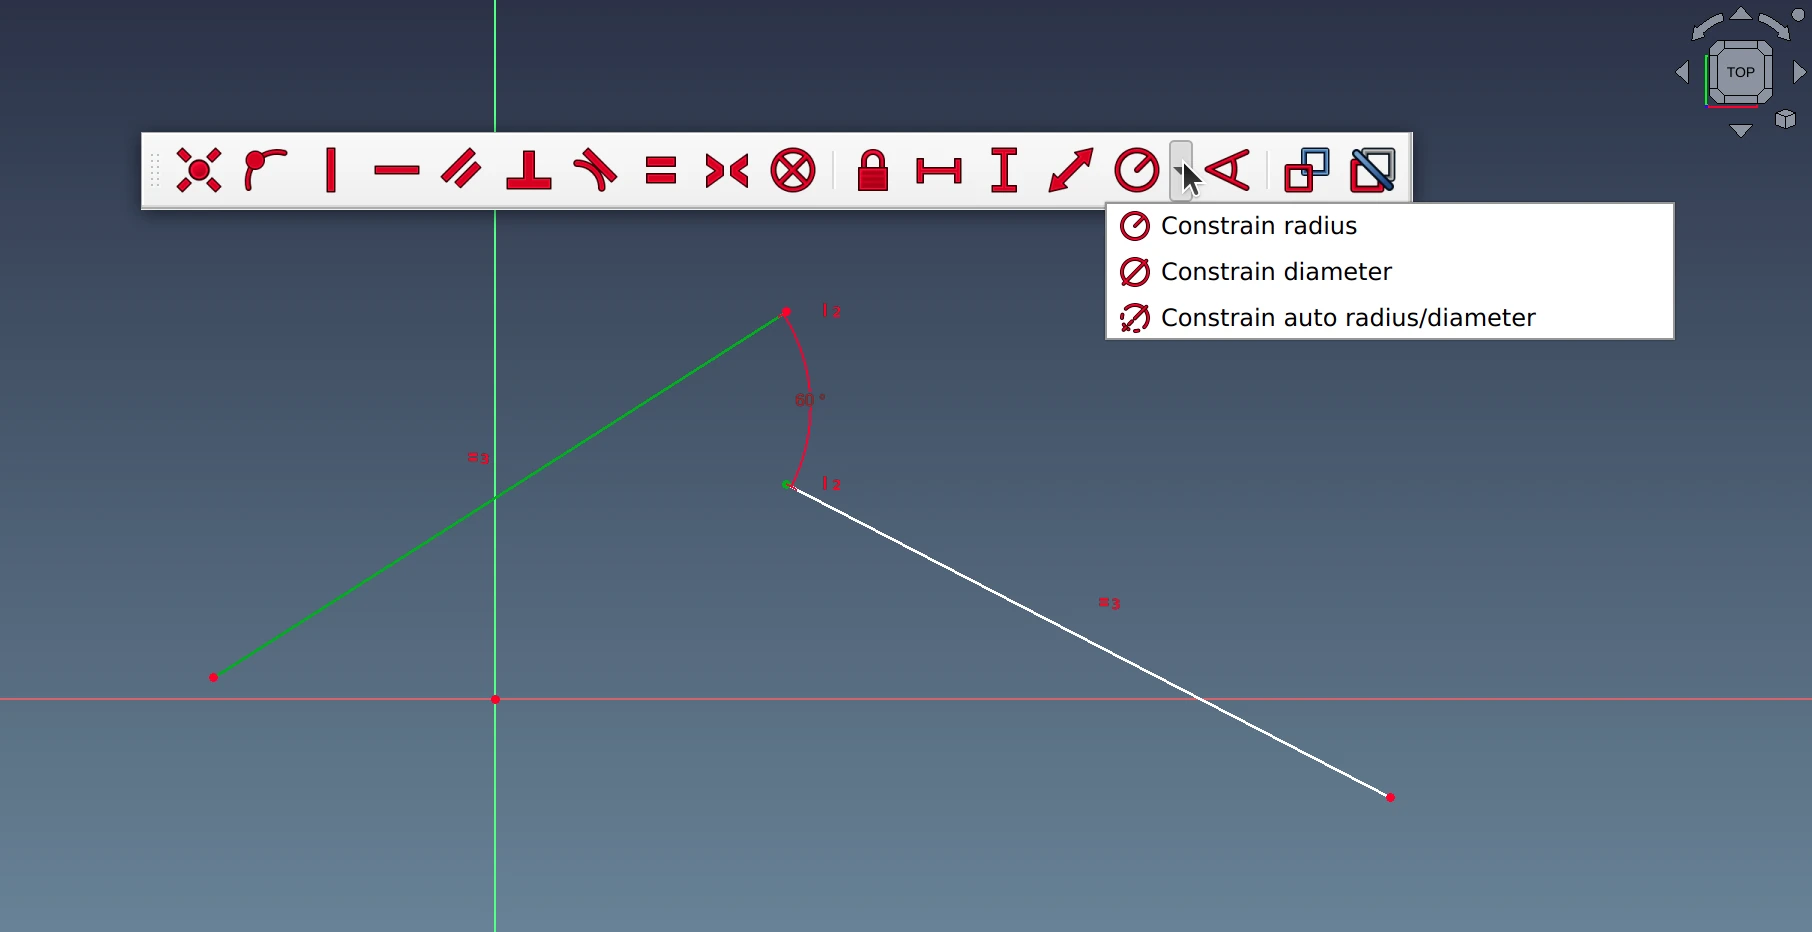This screenshot has width=1812, height=932.
Task: Apply the Constrain horizontal tool
Action: [397, 171]
